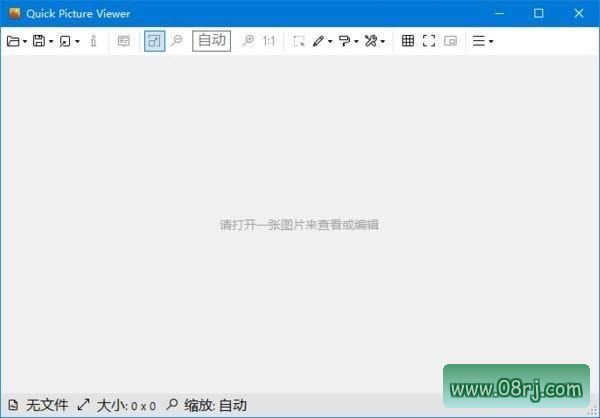Image resolution: width=600 pixels, height=418 pixels.
Task: Expand the Open file dropdown arrow
Action: tap(25, 41)
